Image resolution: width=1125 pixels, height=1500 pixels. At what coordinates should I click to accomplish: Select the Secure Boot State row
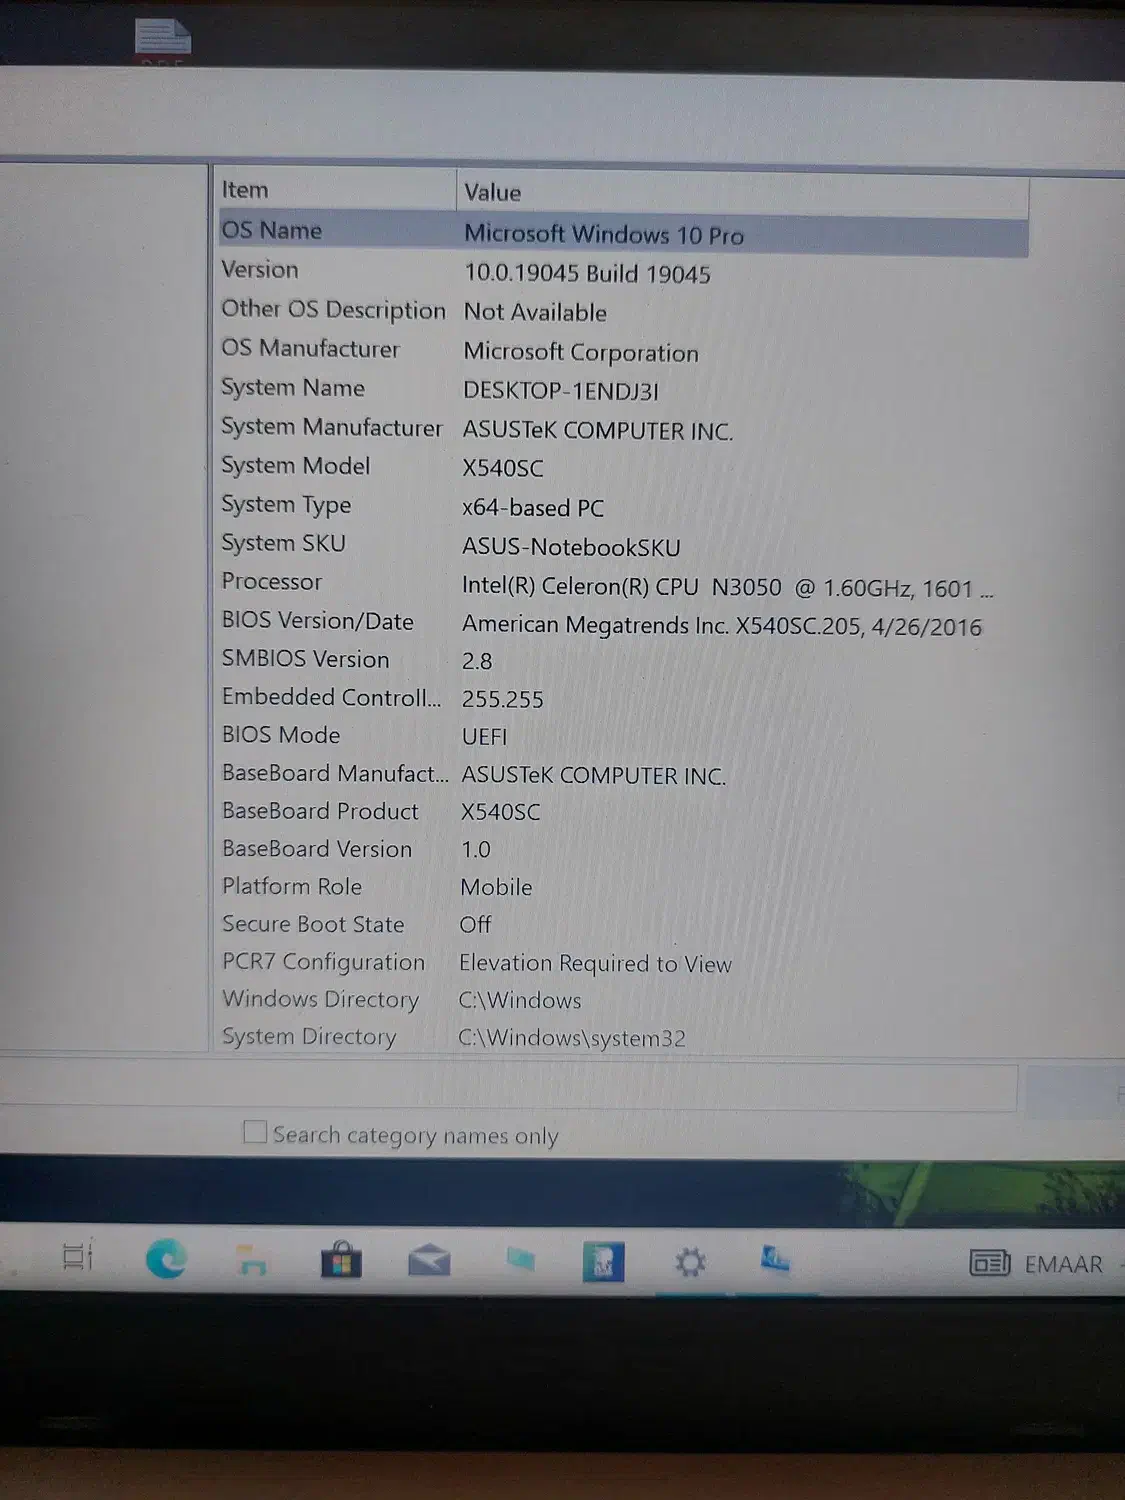coord(623,925)
